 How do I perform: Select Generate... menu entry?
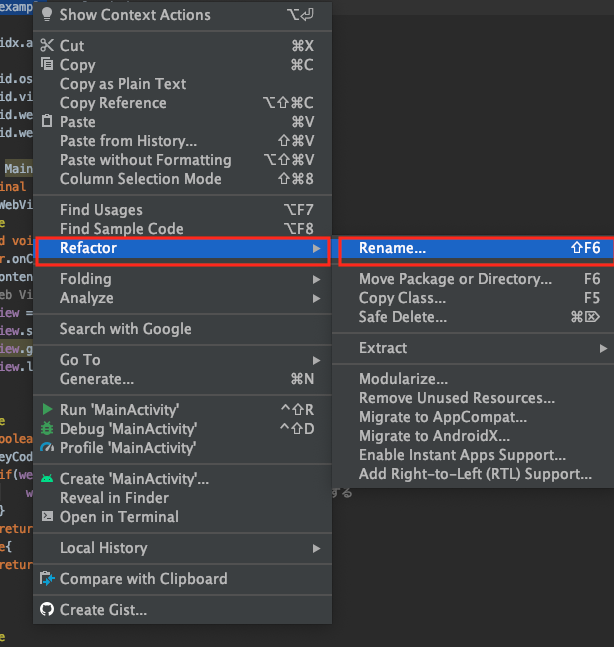182,379
